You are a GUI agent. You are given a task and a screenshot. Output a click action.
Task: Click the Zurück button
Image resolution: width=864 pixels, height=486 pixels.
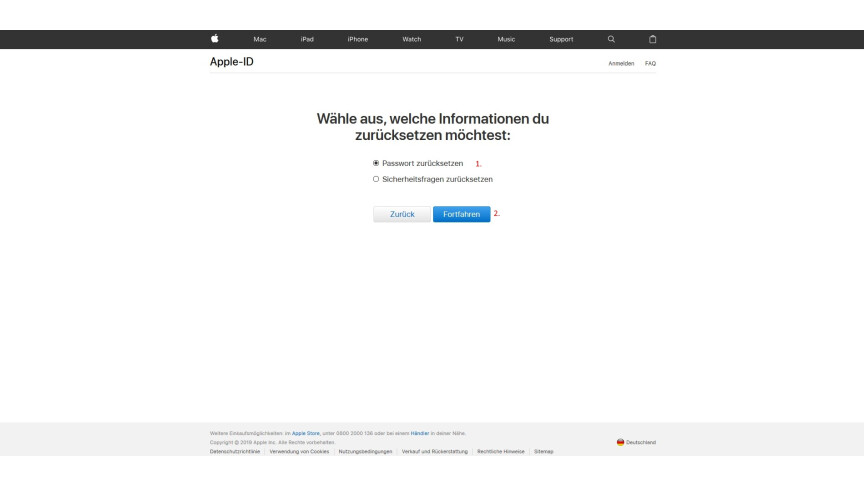click(x=402, y=214)
